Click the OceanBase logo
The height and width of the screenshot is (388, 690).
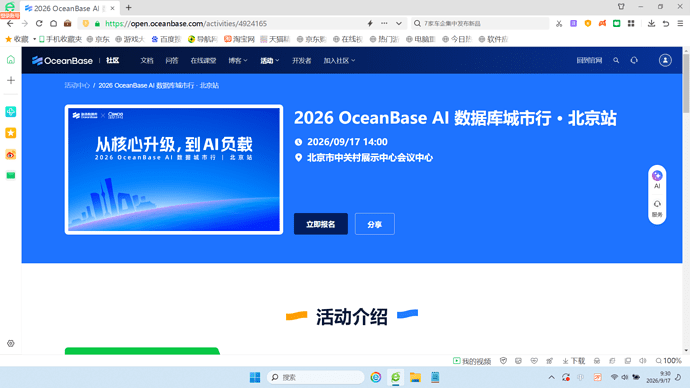[x=62, y=61]
